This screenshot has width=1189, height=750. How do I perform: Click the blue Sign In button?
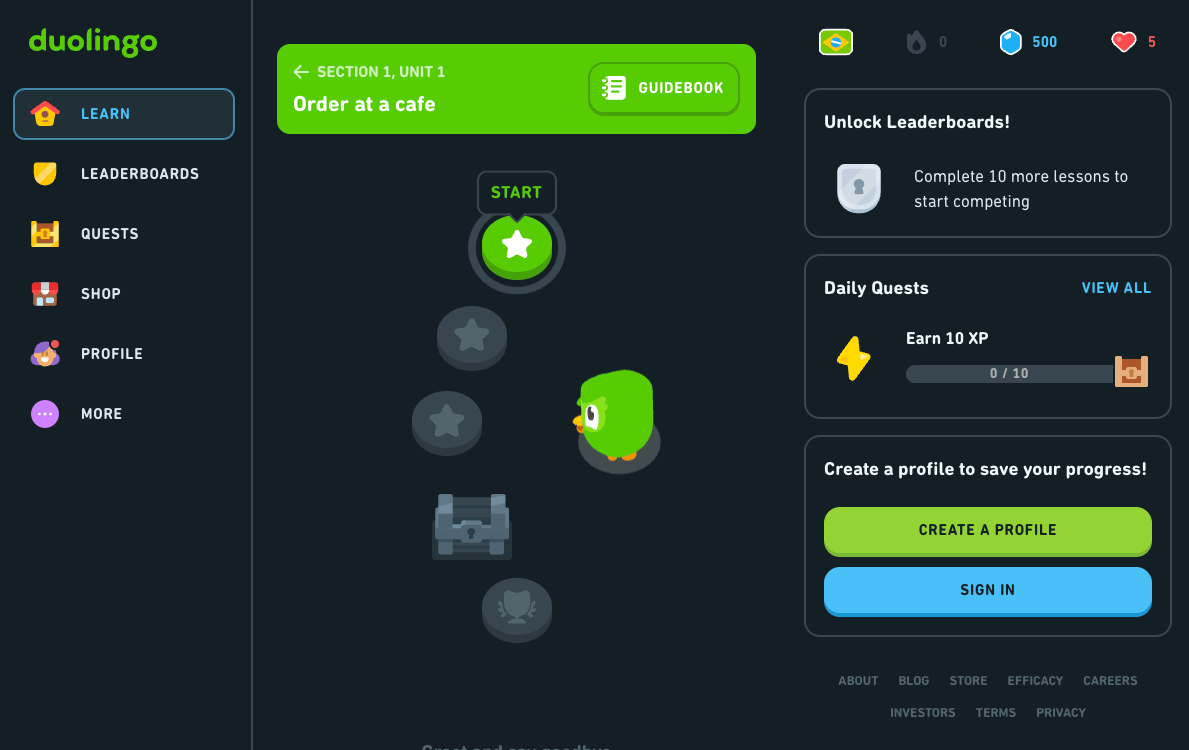[987, 591]
